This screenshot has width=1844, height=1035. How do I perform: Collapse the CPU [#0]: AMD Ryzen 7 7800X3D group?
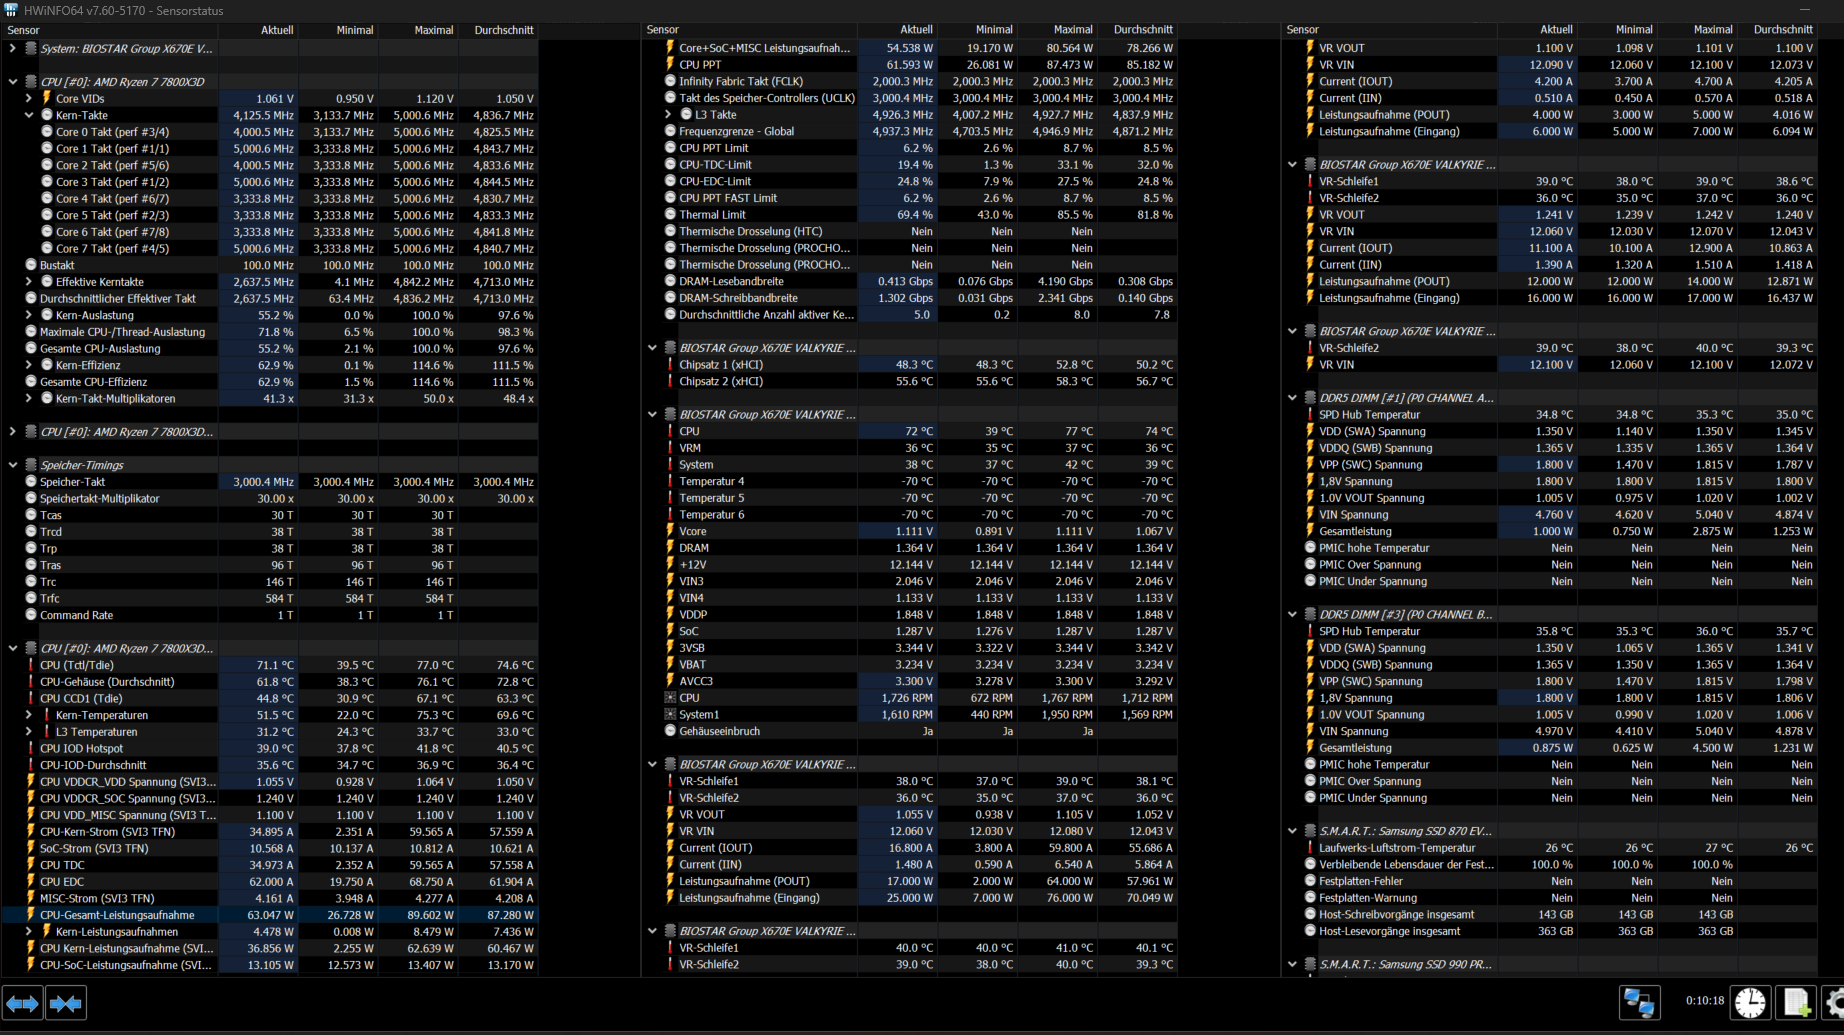pyautogui.click(x=13, y=82)
